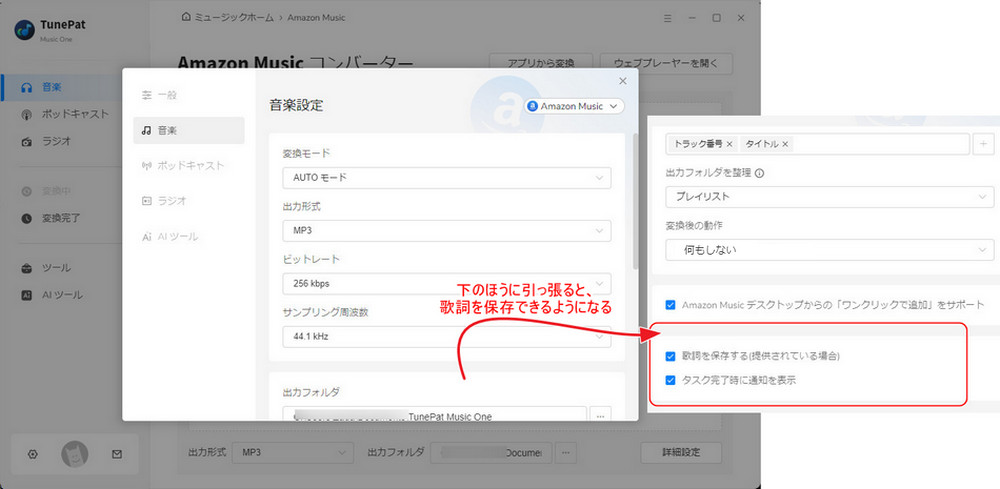Click the plus button to add filename tag
This screenshot has width=1000, height=489.
(983, 144)
